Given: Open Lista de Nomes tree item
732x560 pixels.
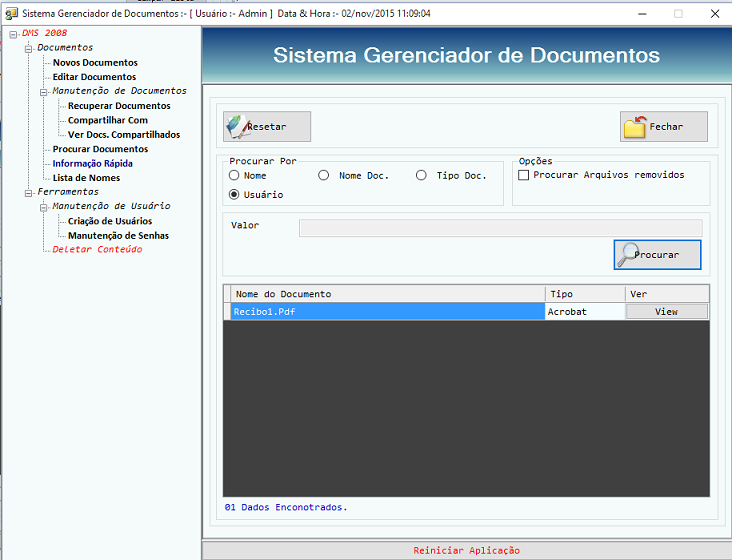Looking at the screenshot, I should pos(86,178).
